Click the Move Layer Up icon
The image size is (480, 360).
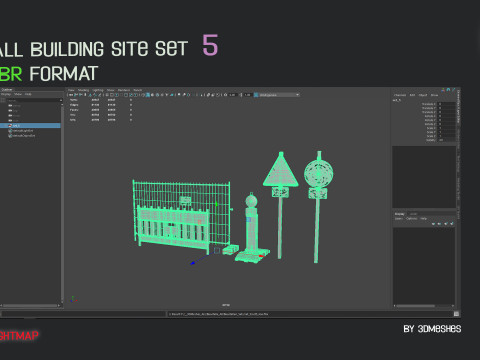[433, 224]
